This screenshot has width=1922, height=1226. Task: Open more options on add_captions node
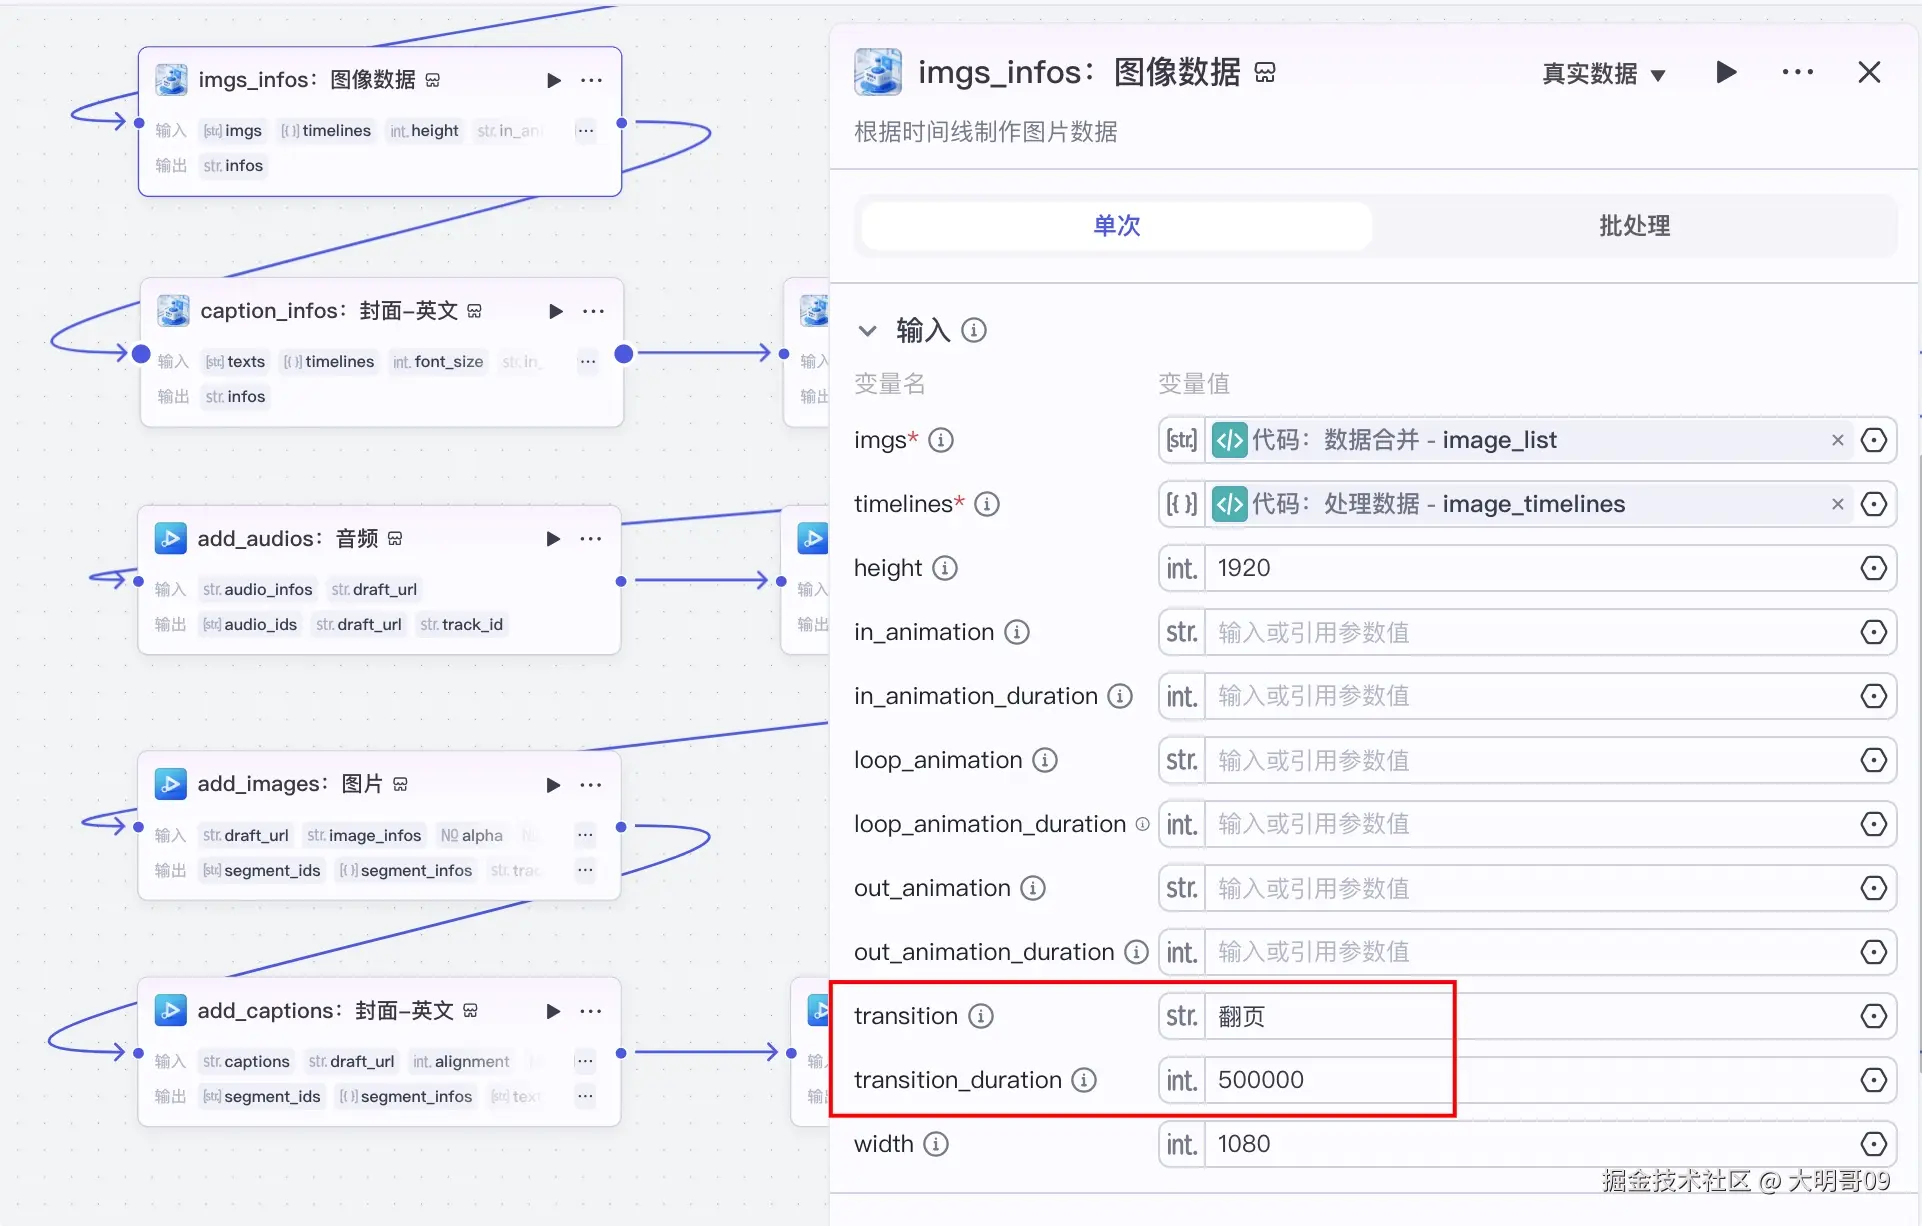[x=591, y=1011]
